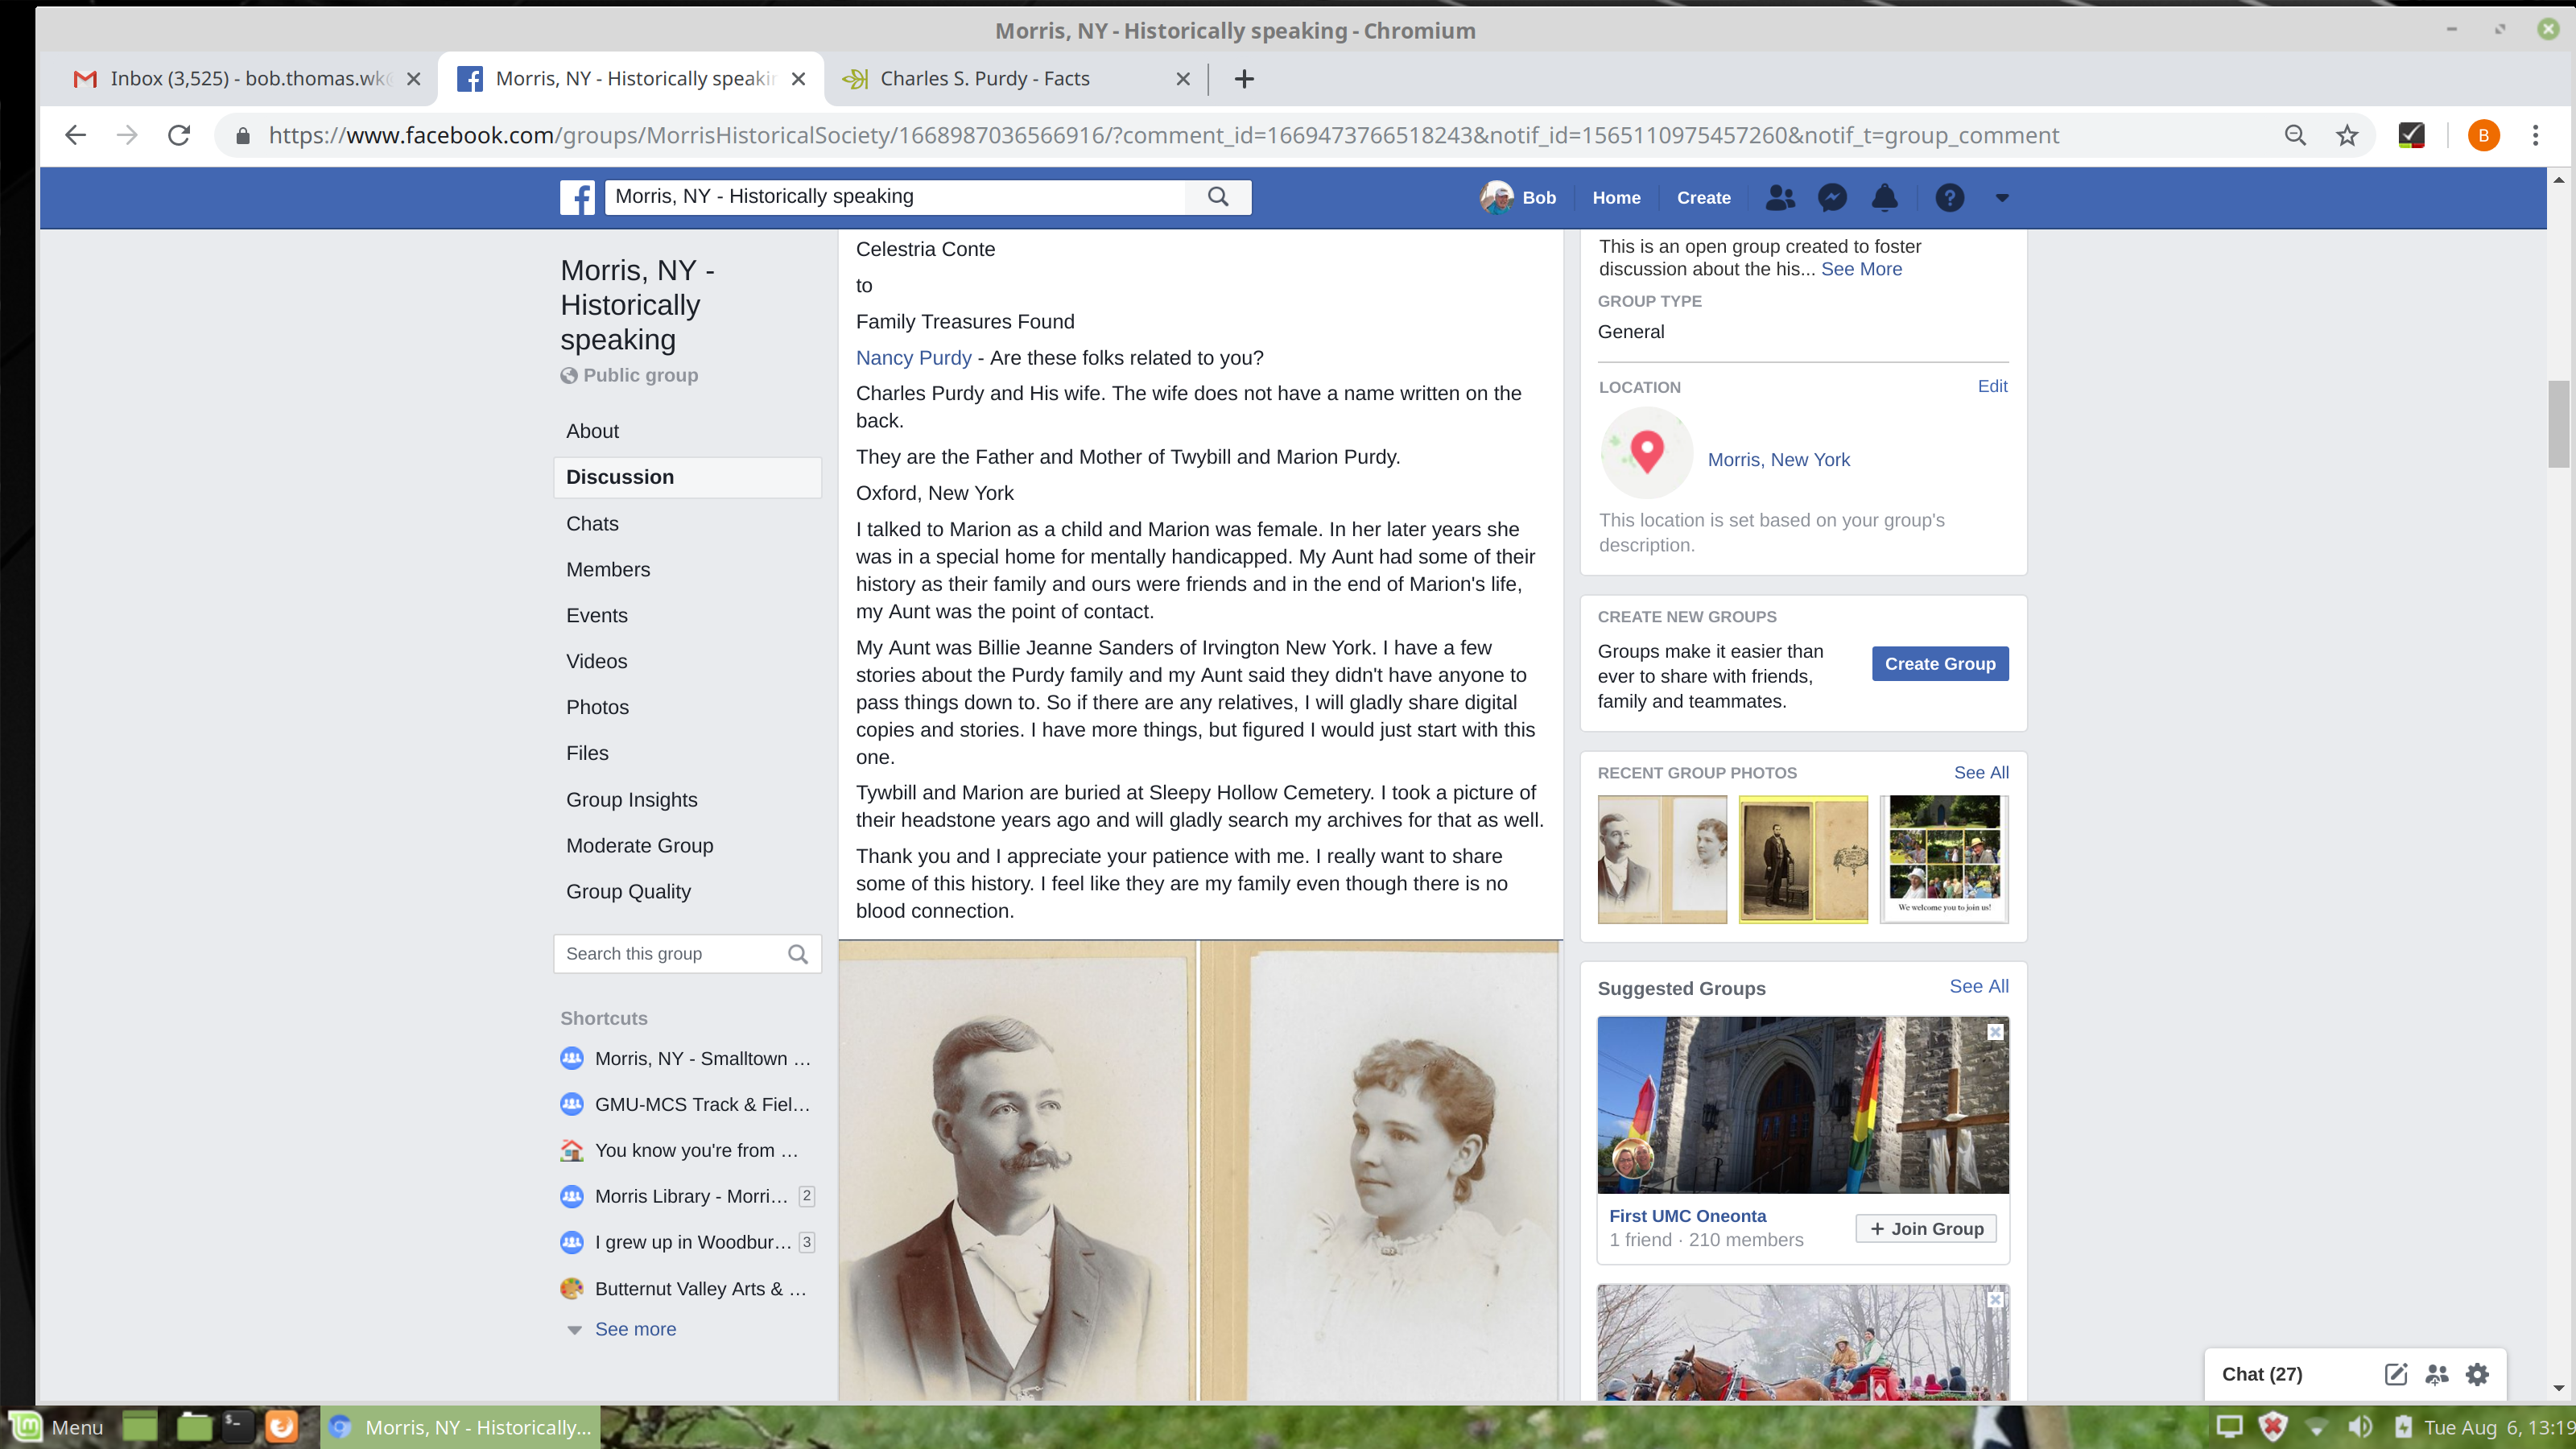Open About in the group menu
This screenshot has width=2576, height=1449.
point(592,431)
